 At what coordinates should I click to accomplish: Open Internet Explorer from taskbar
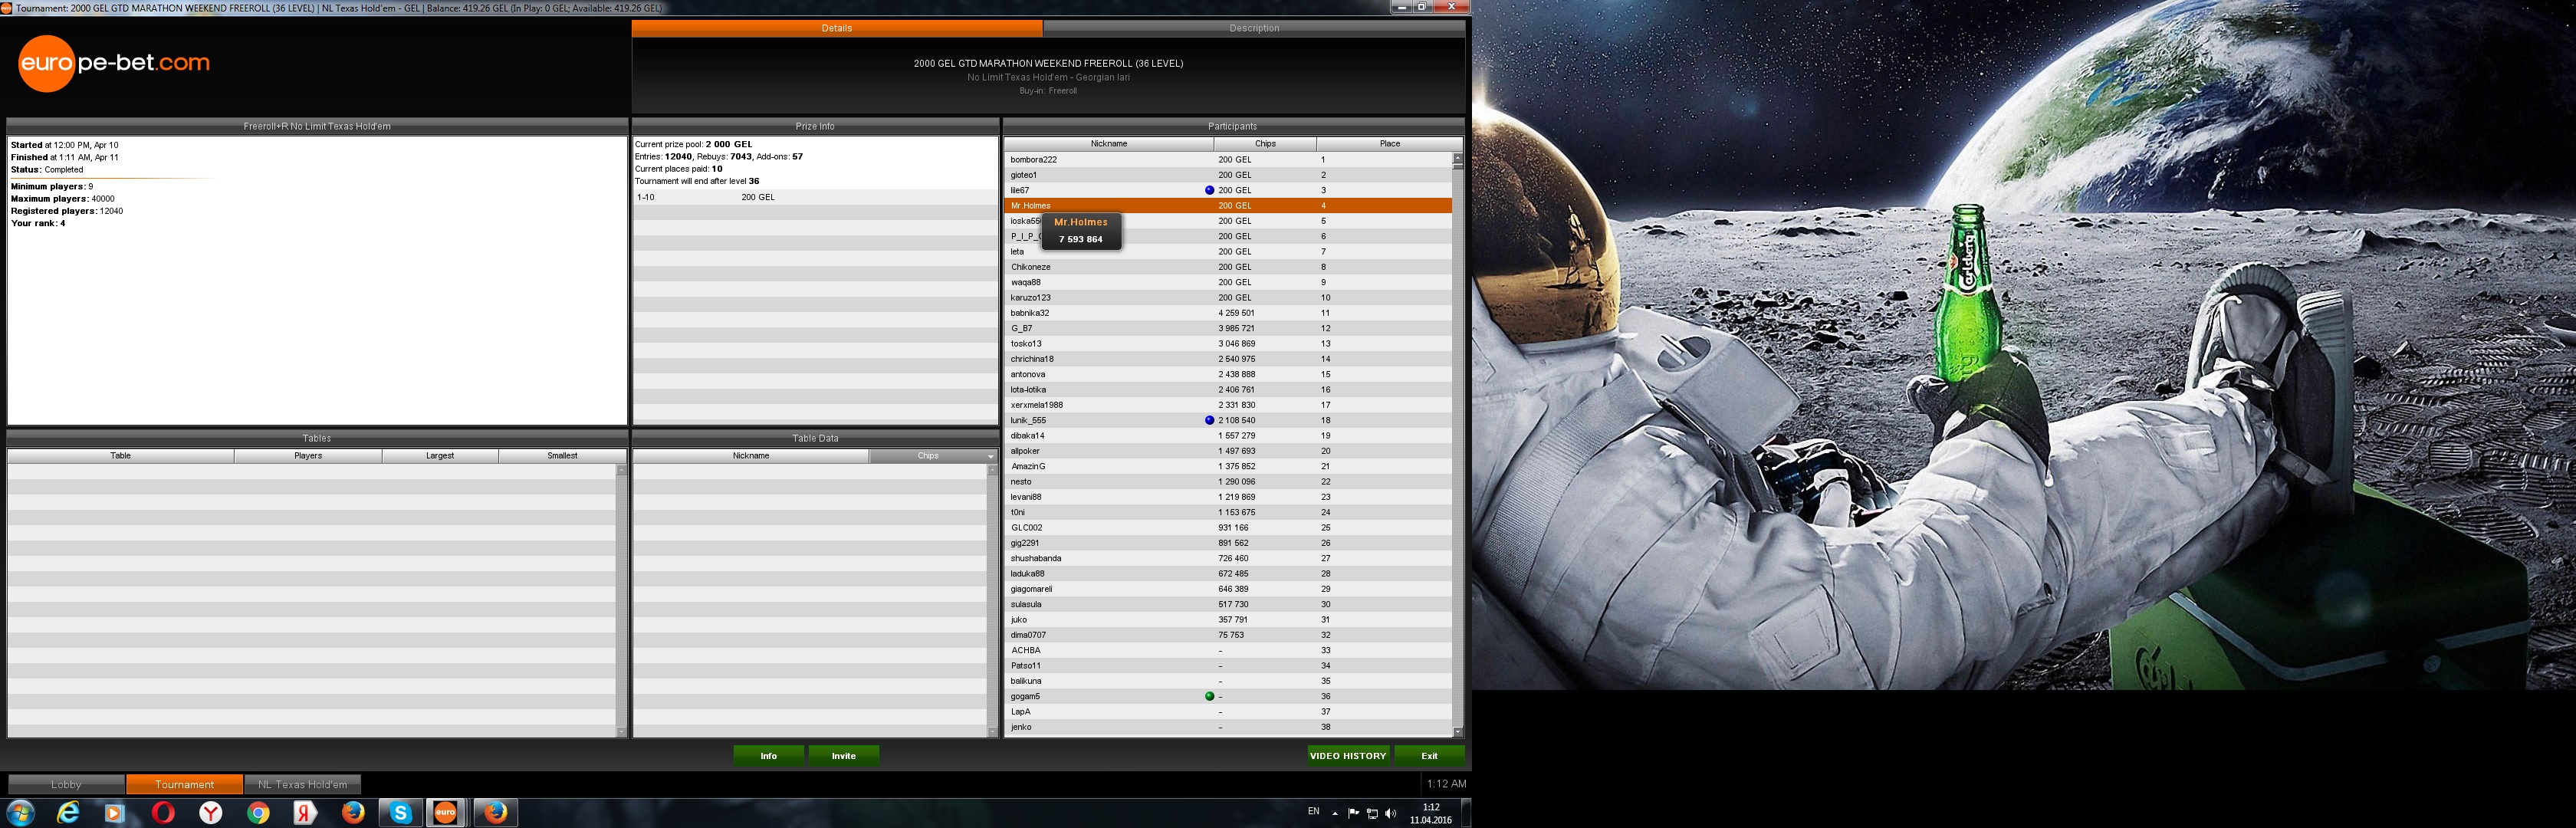coord(68,812)
